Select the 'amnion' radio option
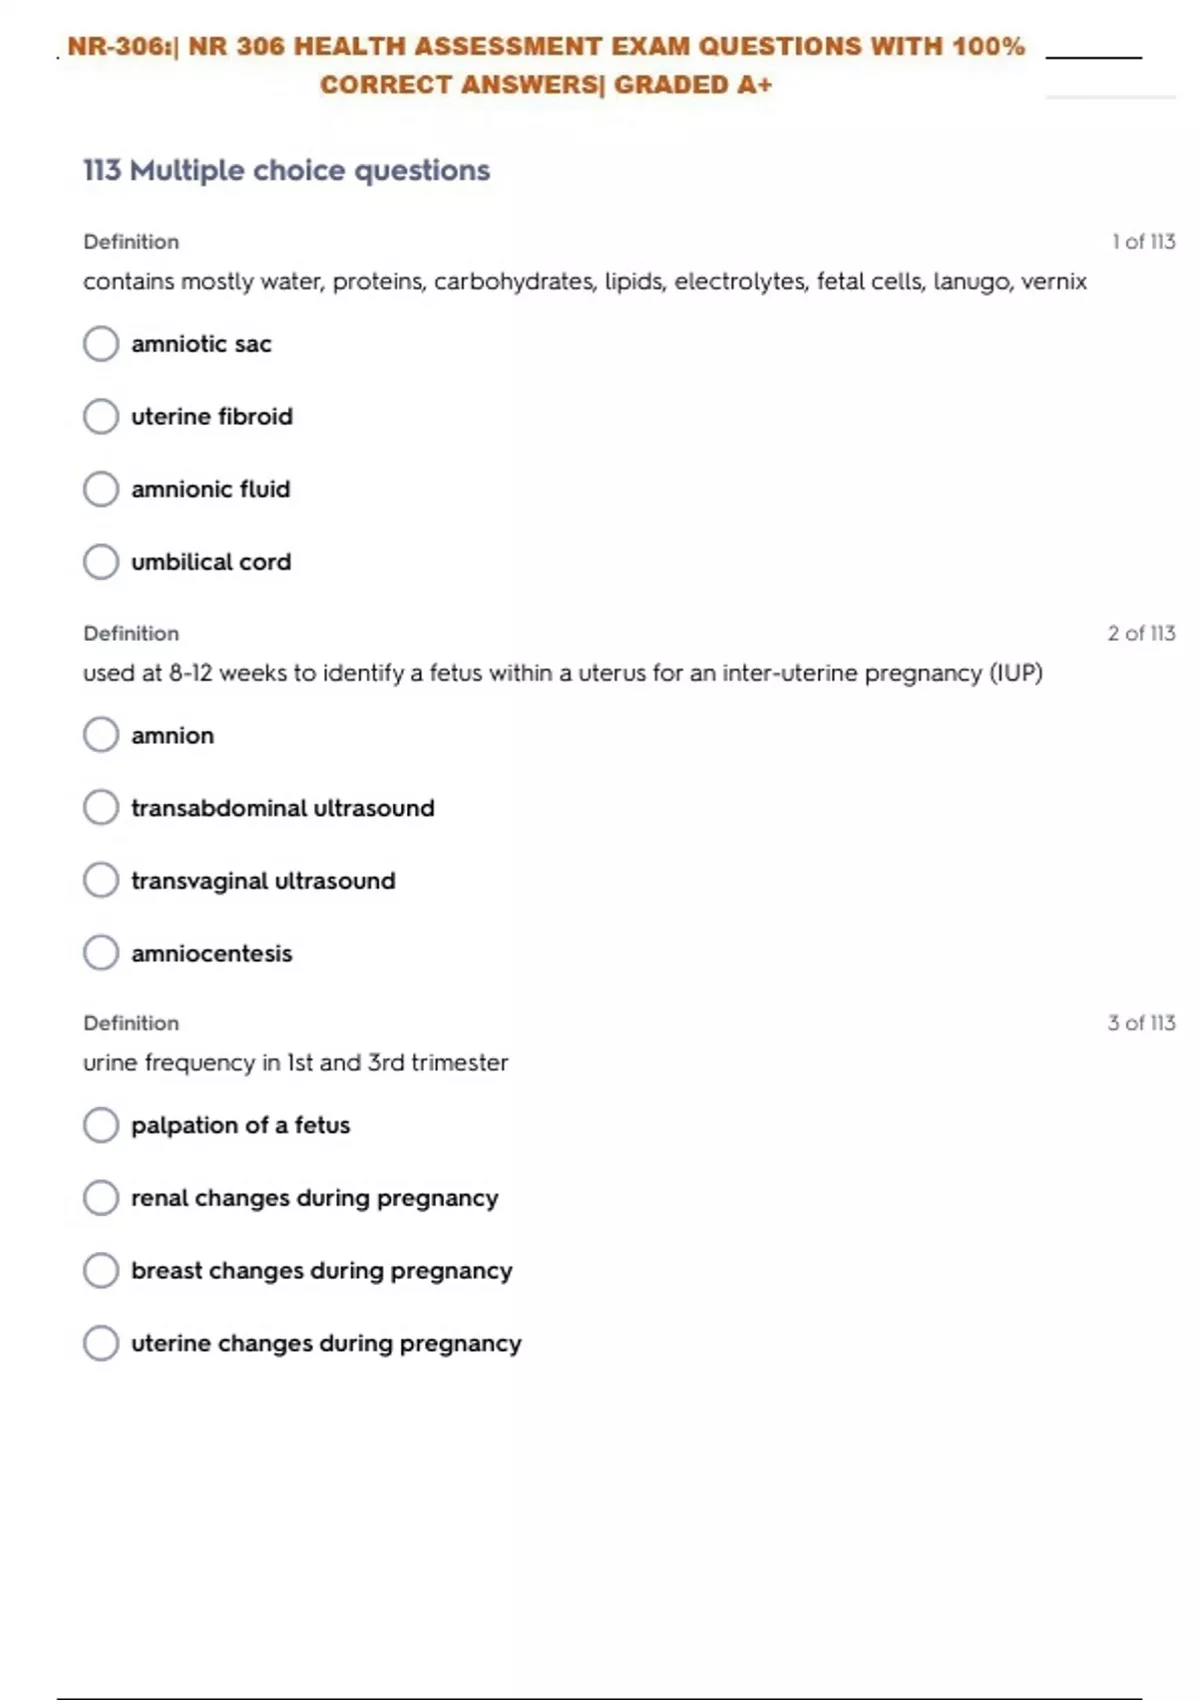1200x1700 pixels. point(101,735)
